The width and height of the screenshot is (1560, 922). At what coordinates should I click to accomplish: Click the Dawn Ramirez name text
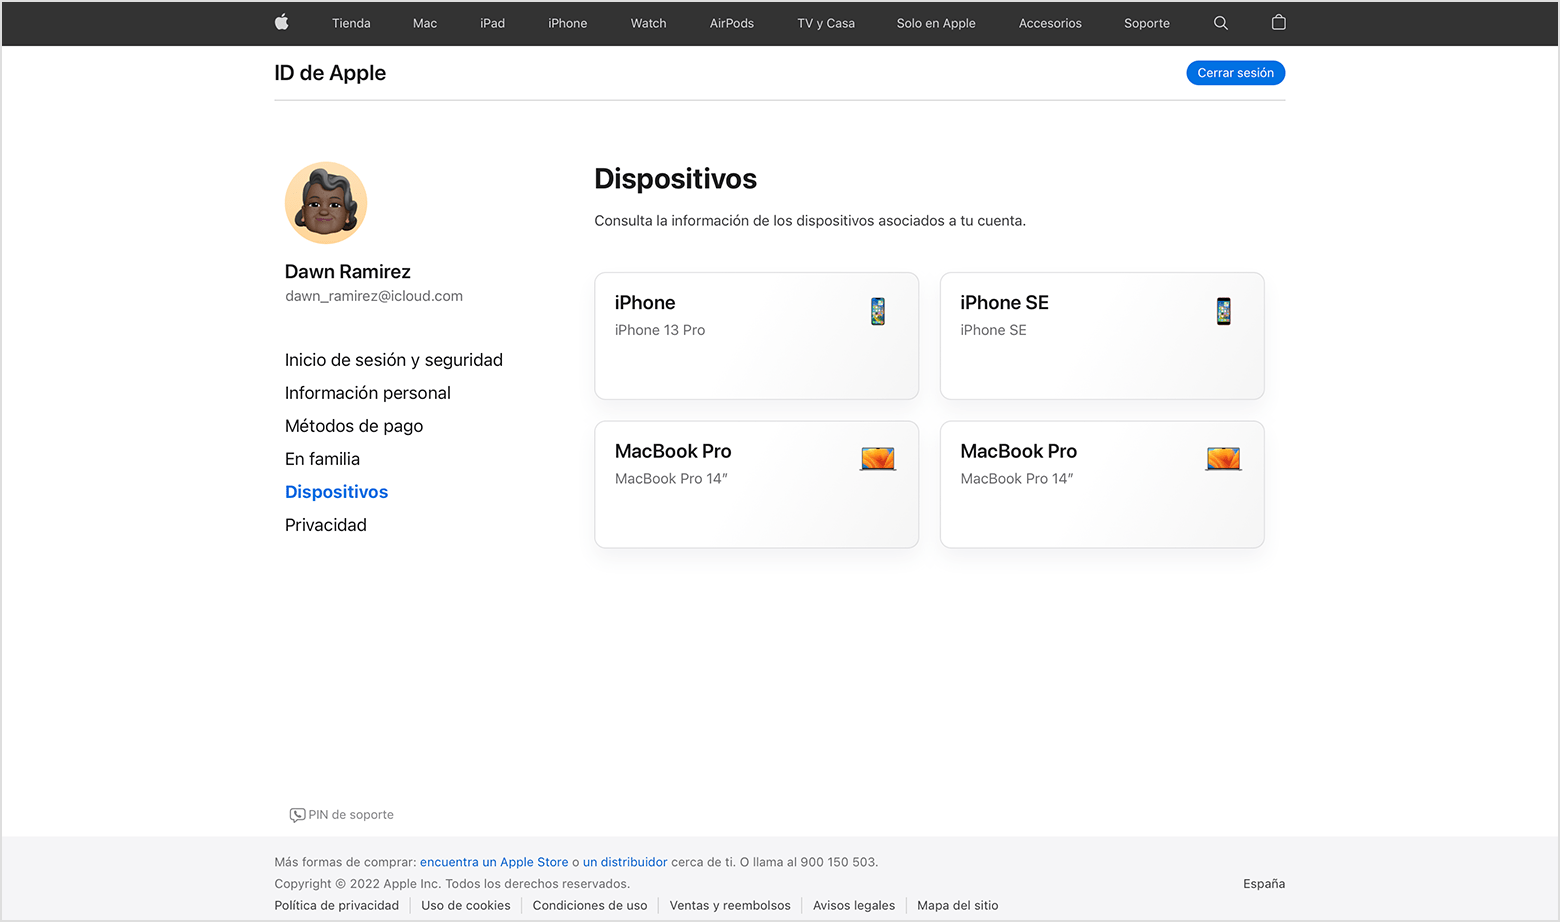tap(348, 272)
